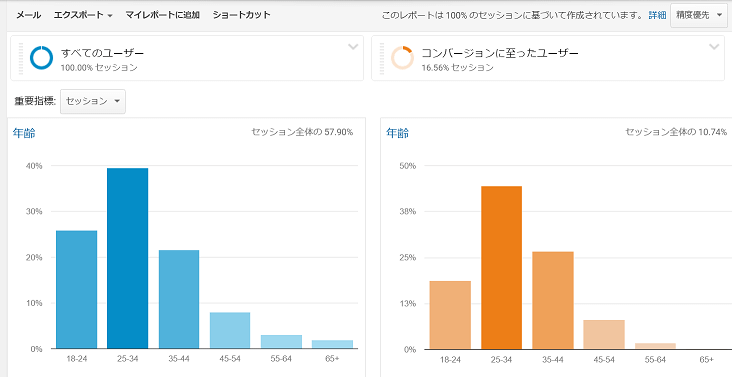Open the エクスポート menu

[x=83, y=15]
